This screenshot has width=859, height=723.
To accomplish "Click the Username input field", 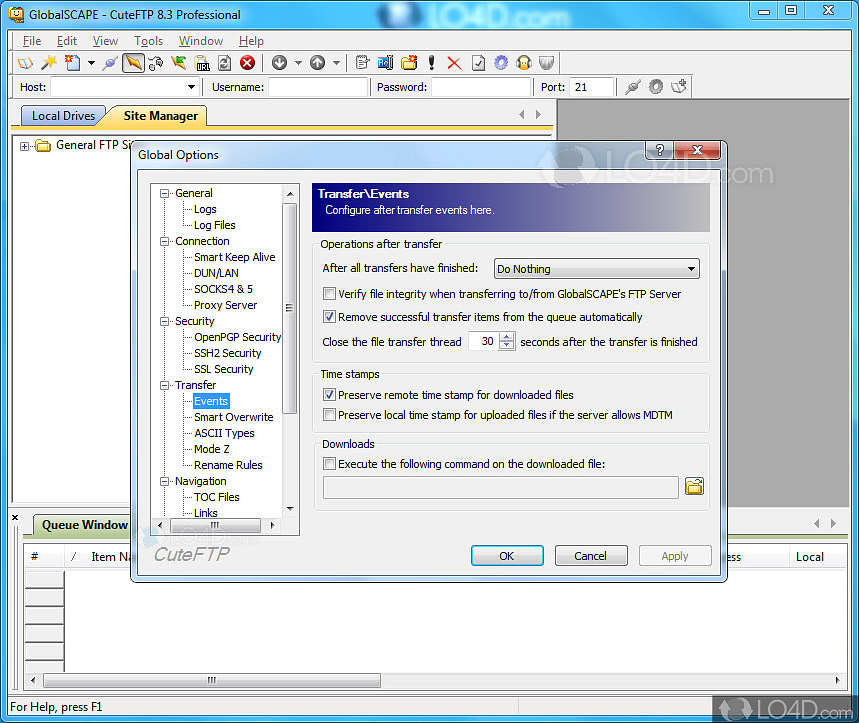I will (x=318, y=87).
